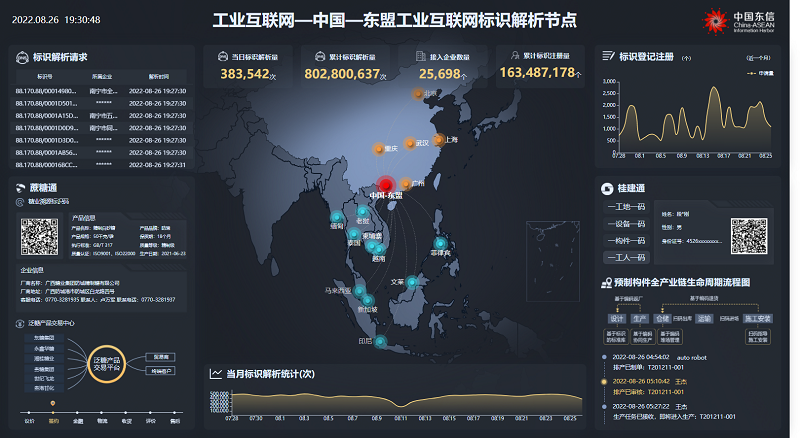Click the 所属企业 column header
This screenshot has height=438, width=800.
(102, 77)
